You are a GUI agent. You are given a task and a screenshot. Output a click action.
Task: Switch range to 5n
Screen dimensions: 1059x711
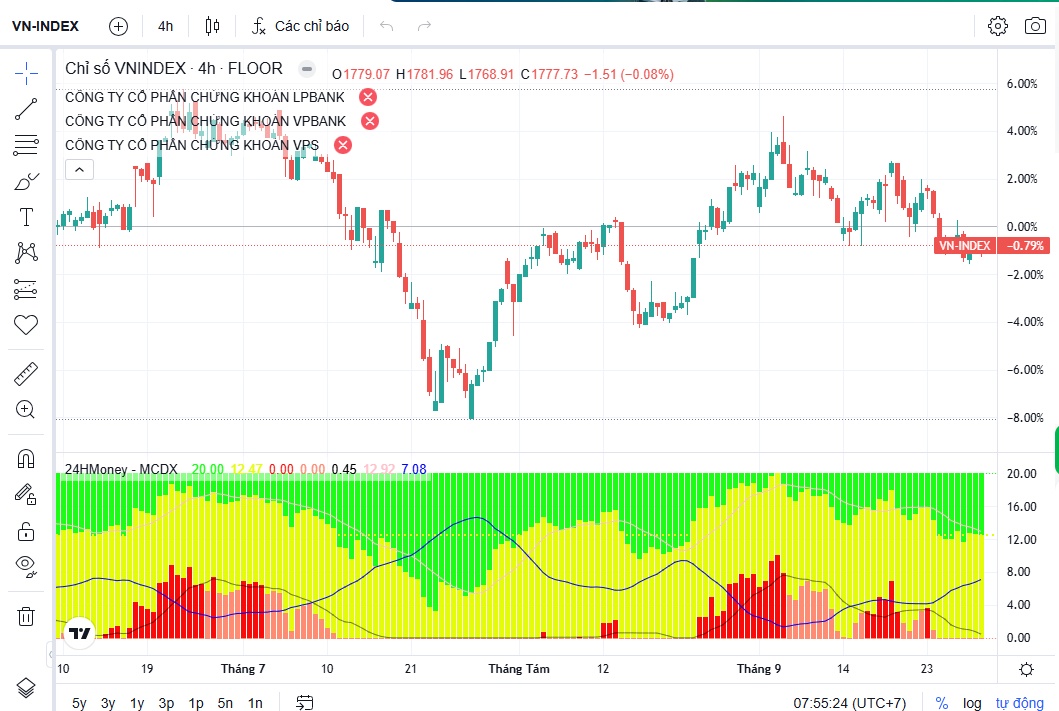coord(225,703)
